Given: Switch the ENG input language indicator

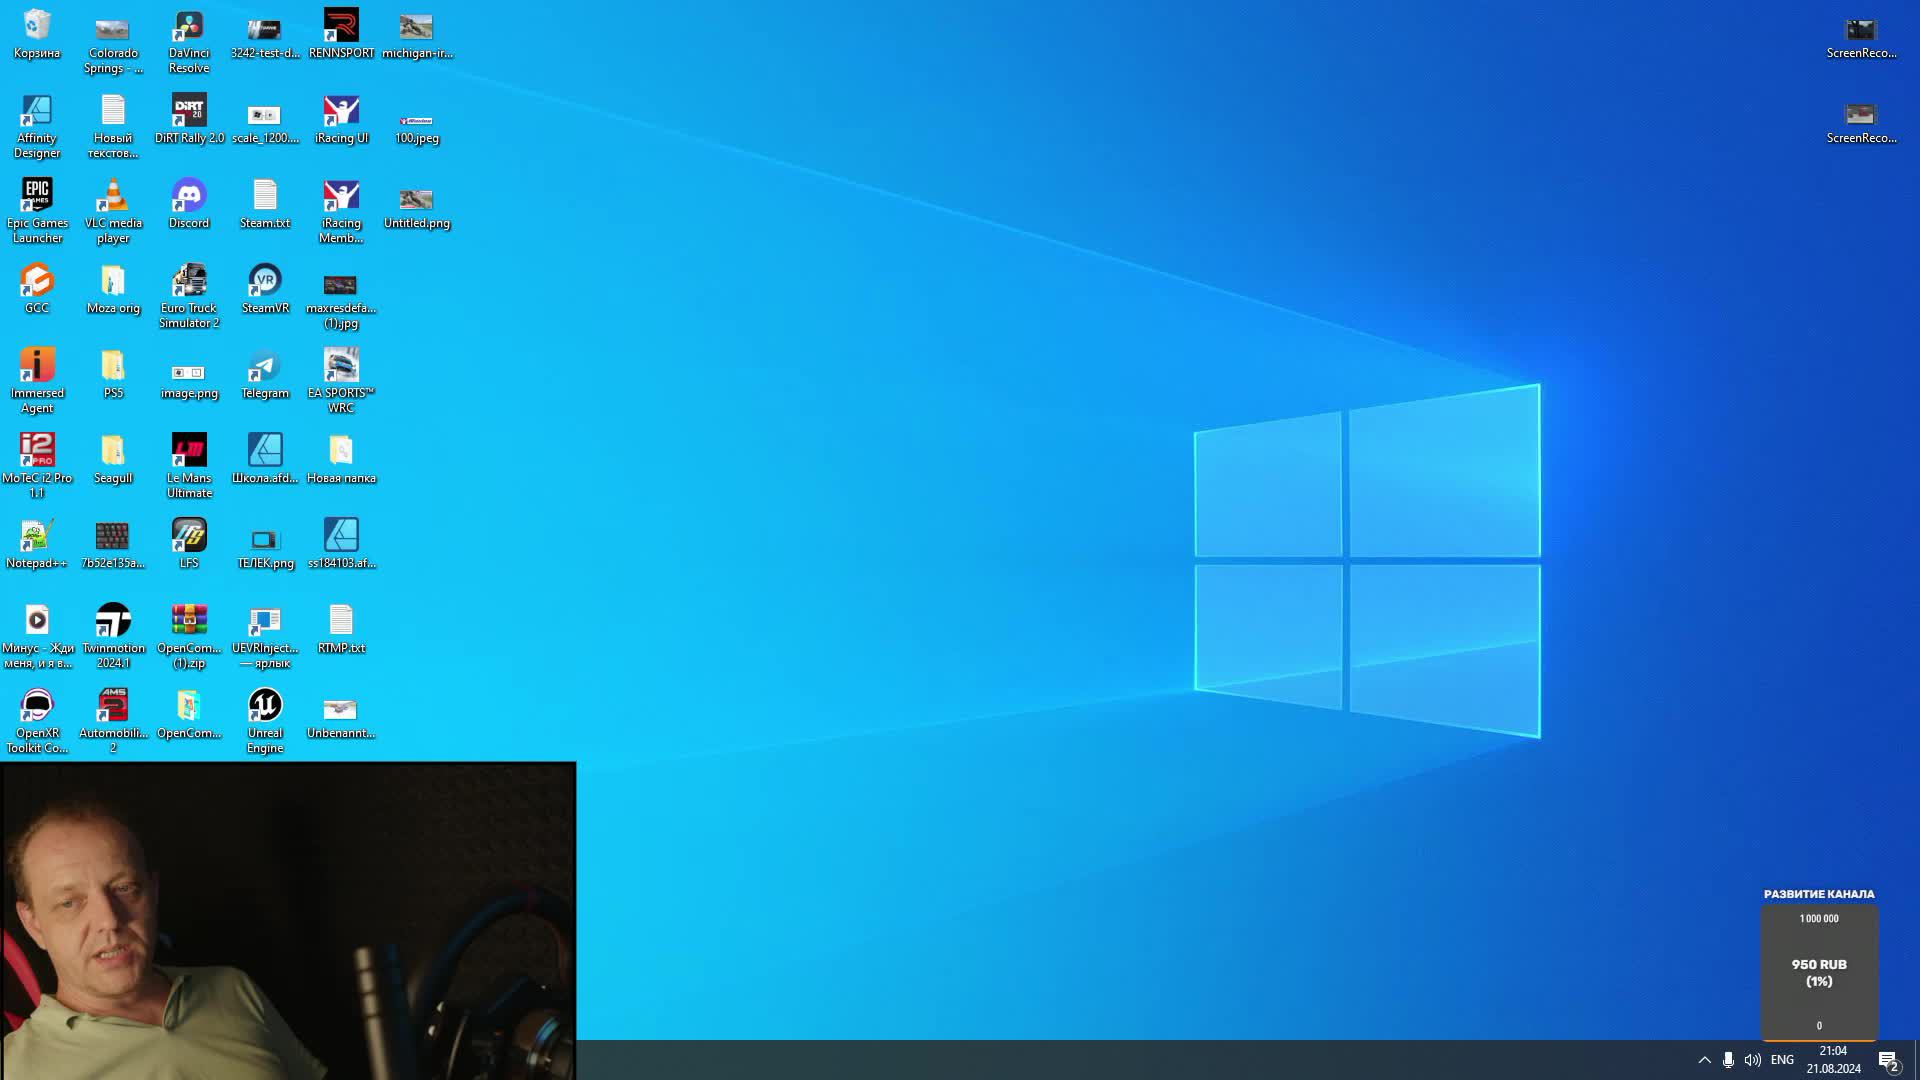Looking at the screenshot, I should (x=1782, y=1060).
